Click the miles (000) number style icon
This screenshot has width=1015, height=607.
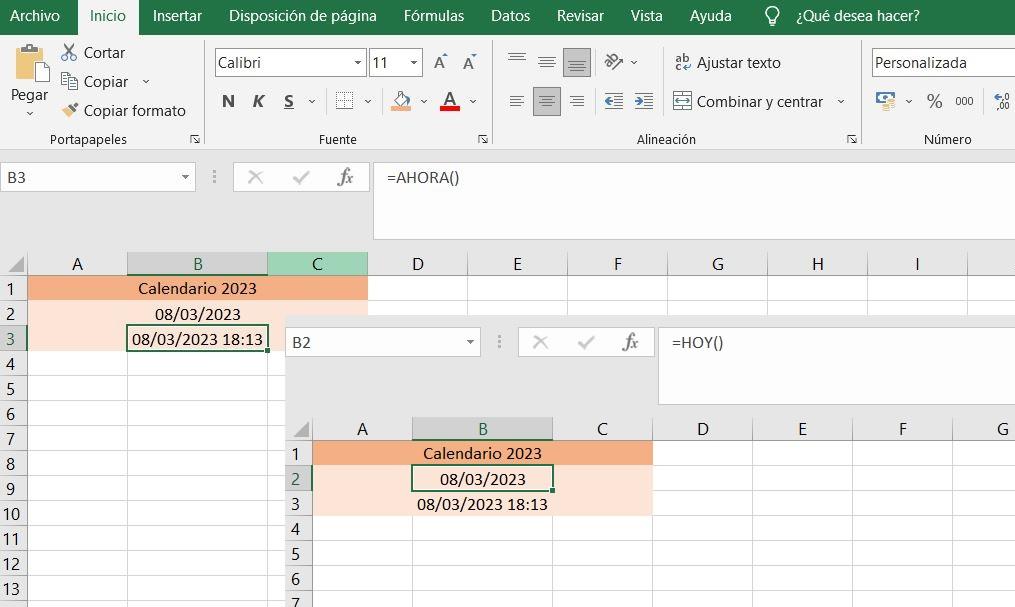click(x=963, y=101)
